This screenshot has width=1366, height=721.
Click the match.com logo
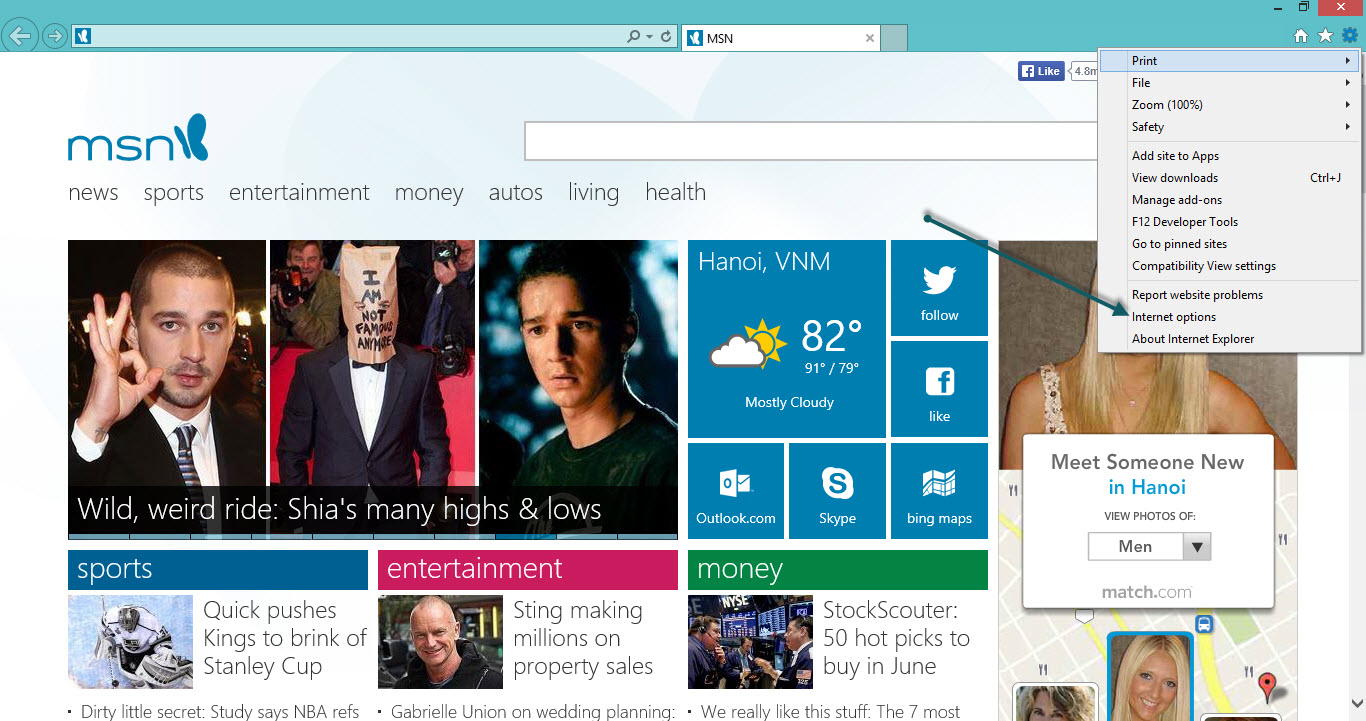(x=1147, y=592)
